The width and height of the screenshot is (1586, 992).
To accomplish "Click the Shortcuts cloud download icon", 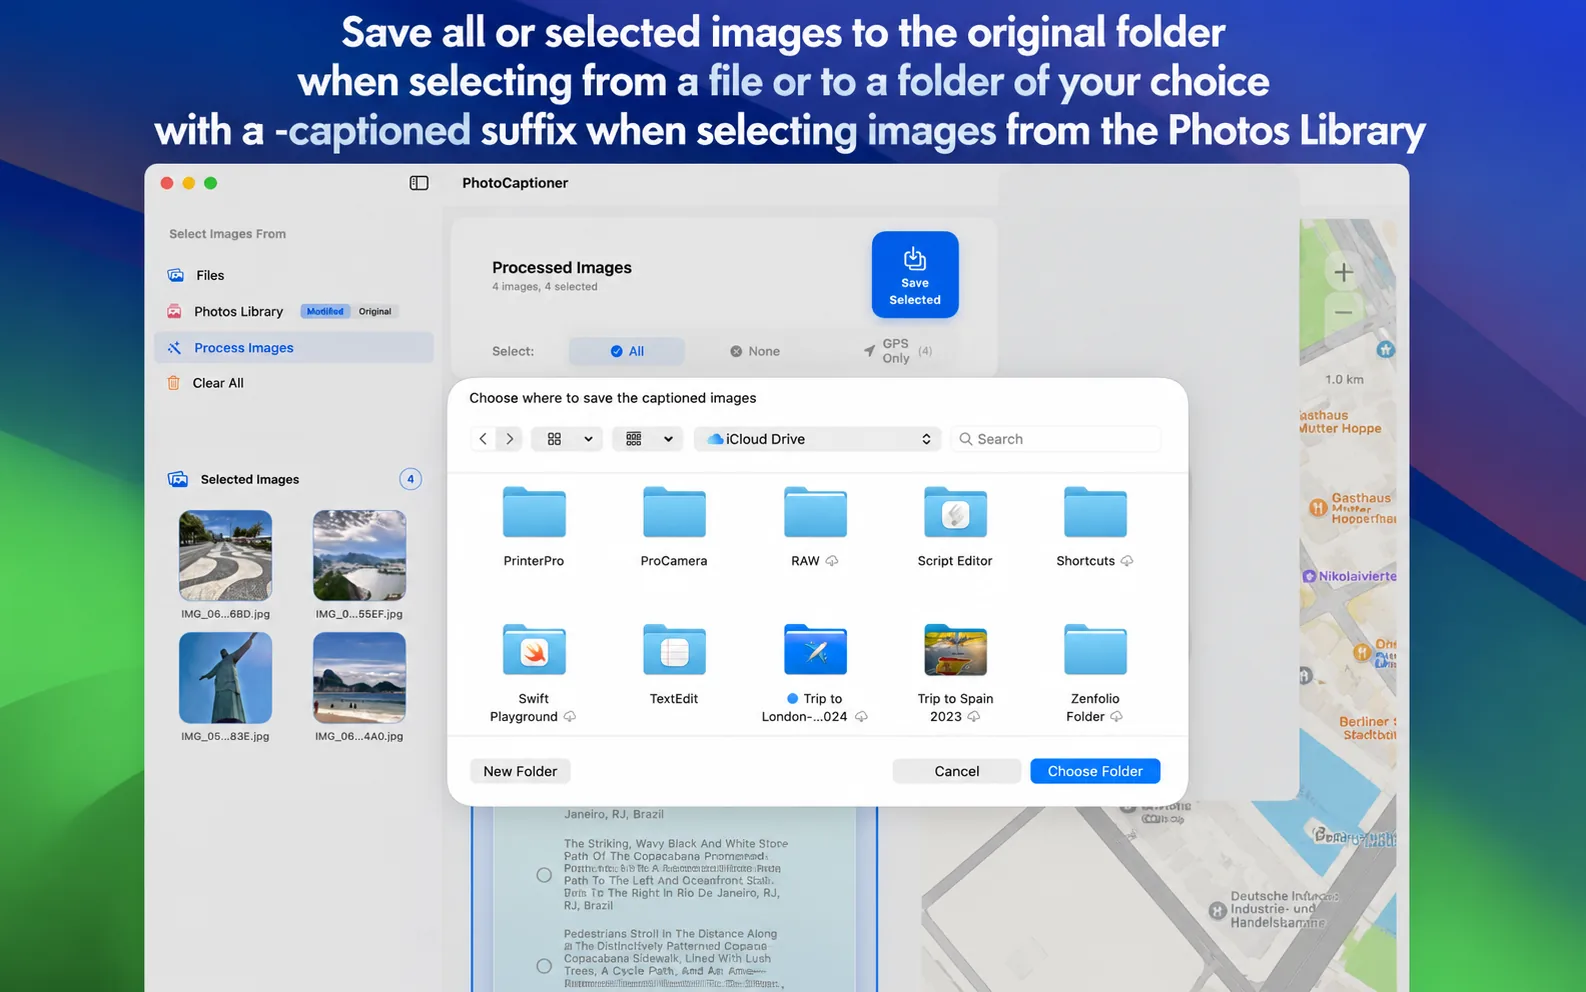I will click(1127, 561).
